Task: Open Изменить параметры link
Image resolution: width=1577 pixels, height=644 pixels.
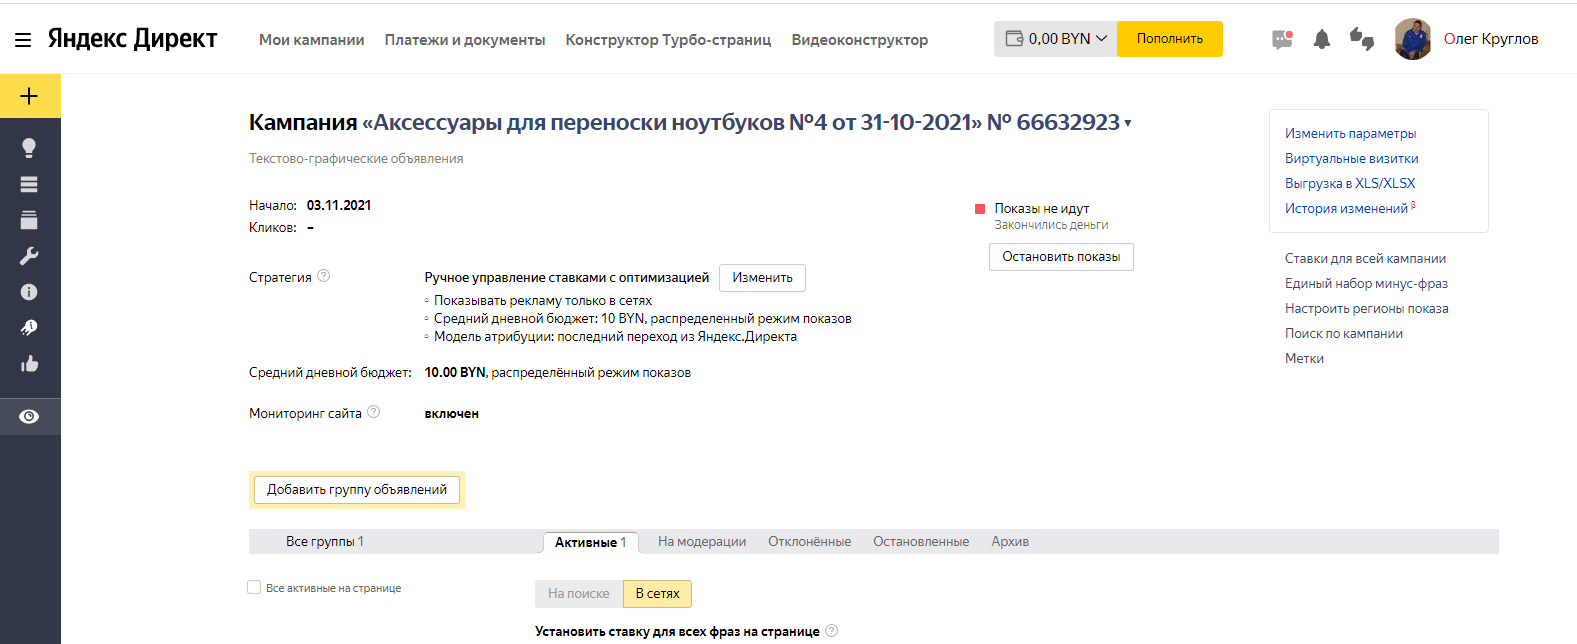Action: tap(1350, 133)
